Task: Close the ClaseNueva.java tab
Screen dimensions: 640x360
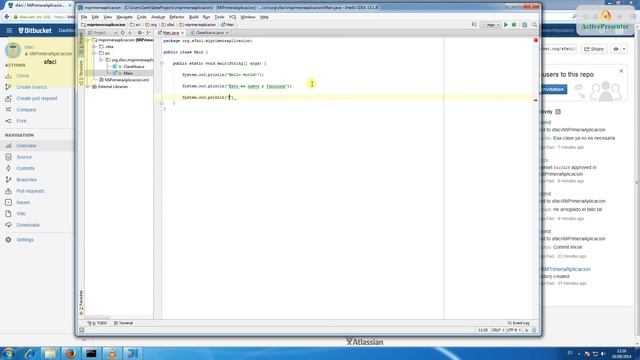Action: click(227, 33)
